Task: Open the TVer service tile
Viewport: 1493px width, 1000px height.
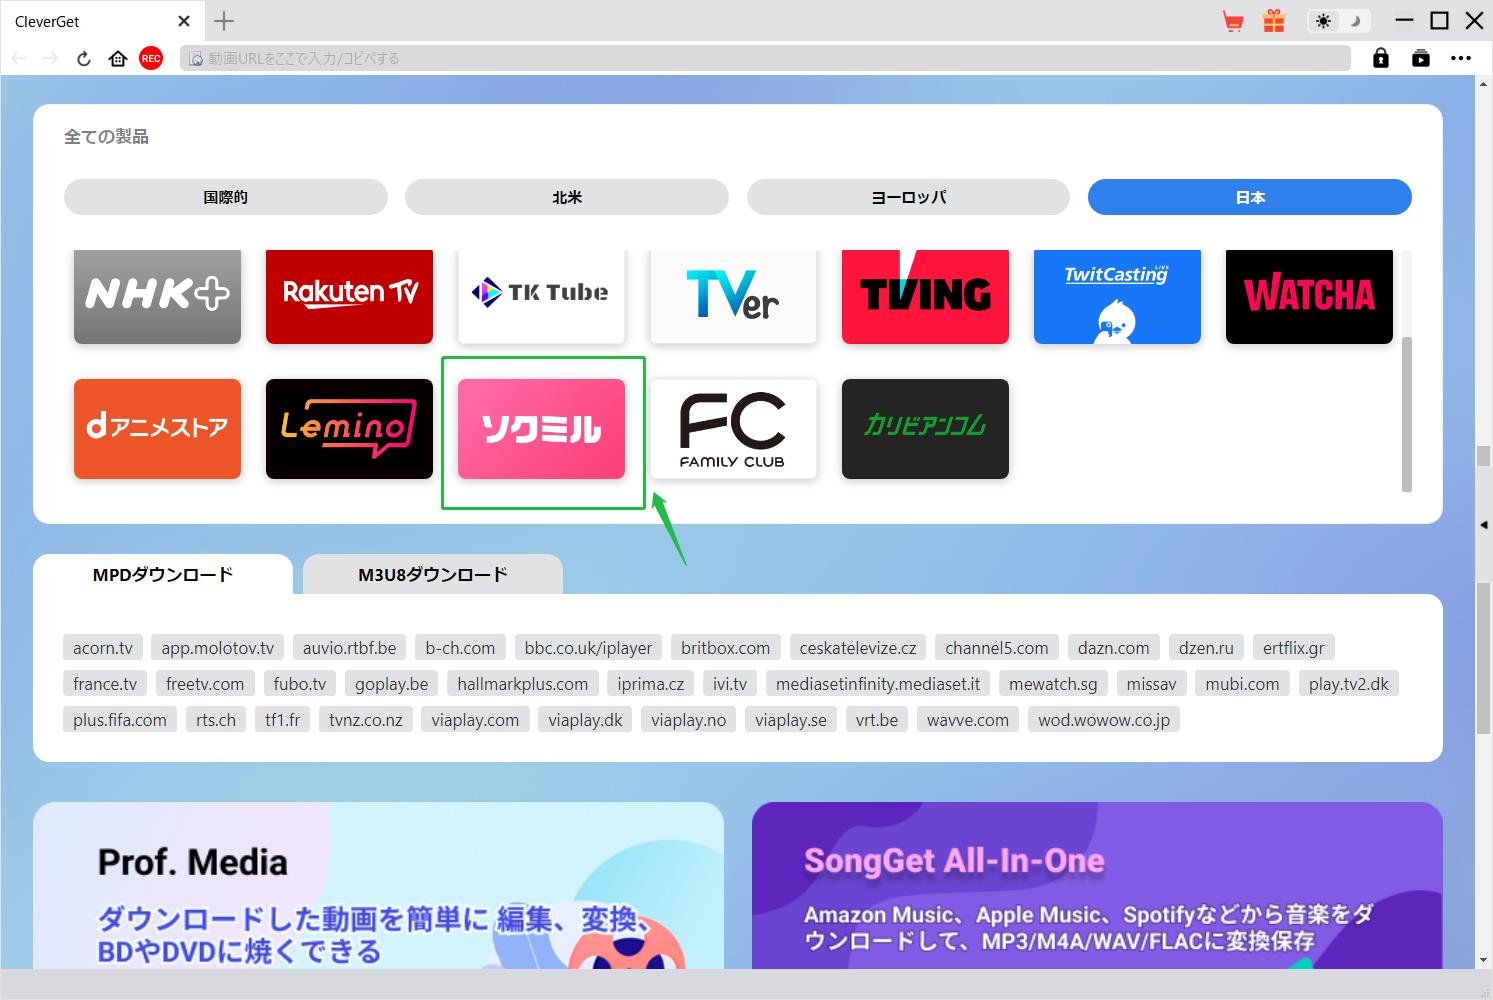Action: [733, 296]
